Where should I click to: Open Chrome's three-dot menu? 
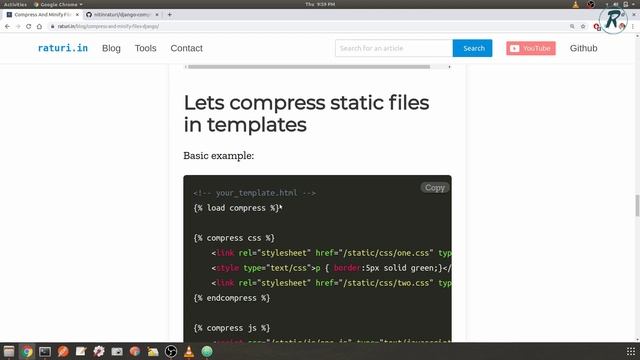click(633, 27)
